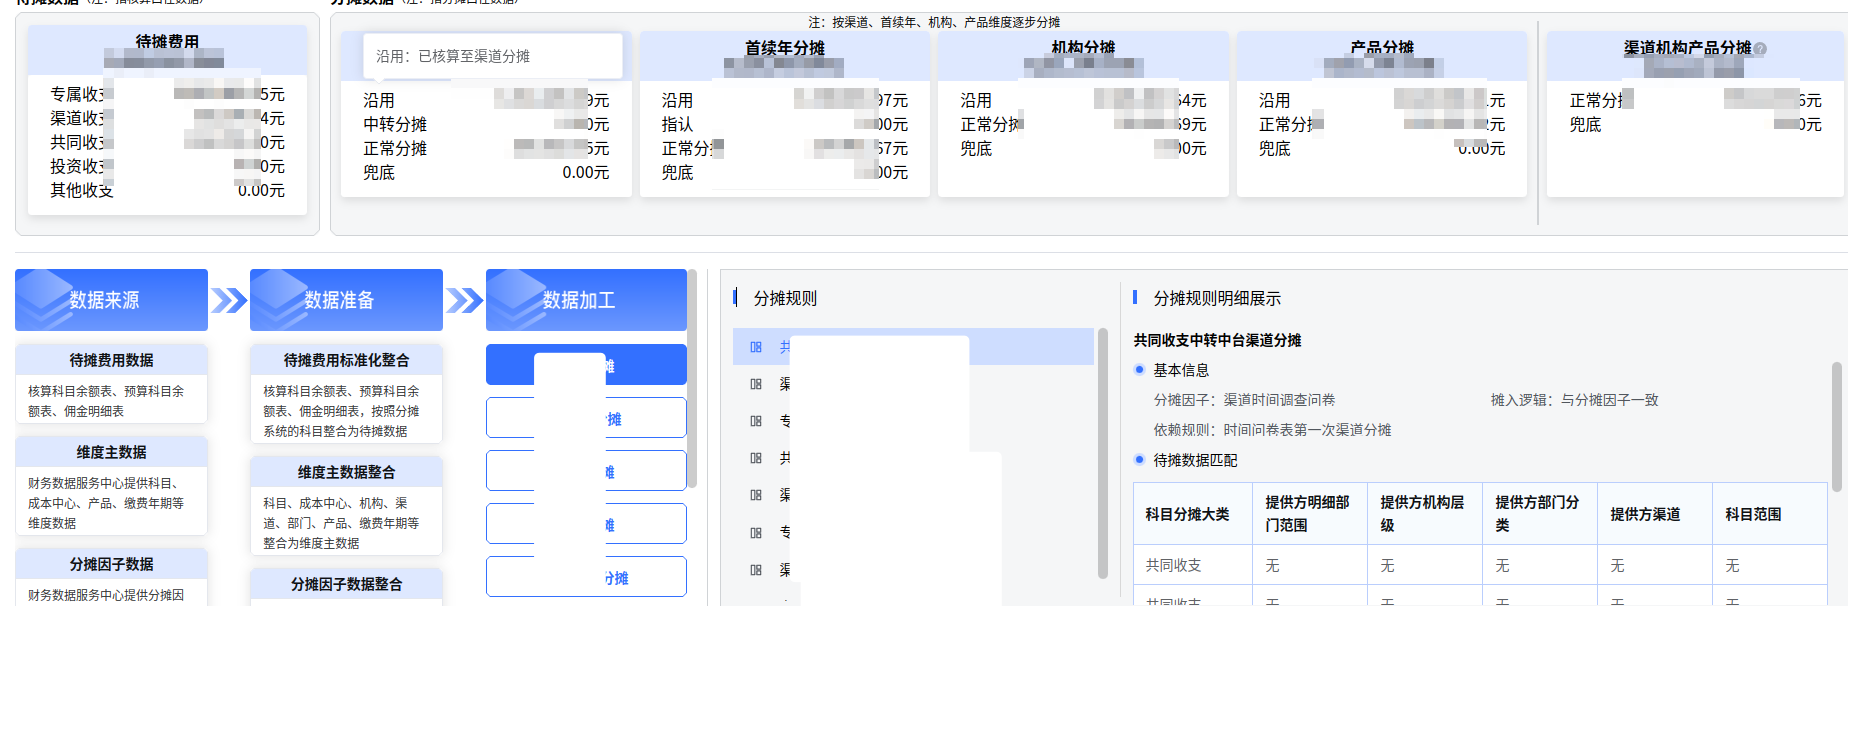The image size is (1854, 729).
Task: Click the grid icon of the highlighted 分摊规则 row
Action: coord(756,347)
